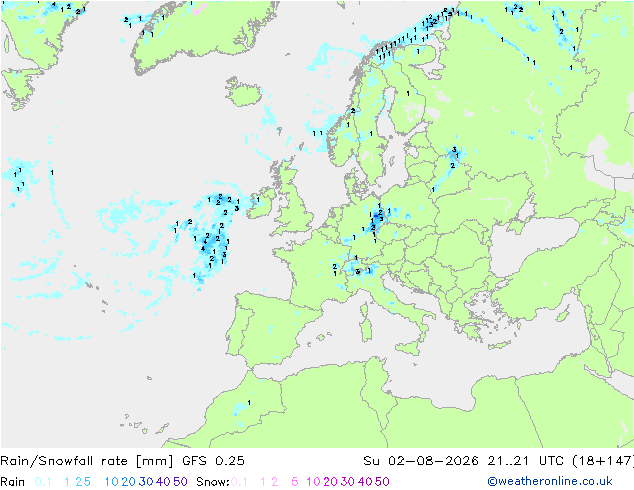Select the 10 value in Snow legend
The height and width of the screenshot is (490, 634).
coord(313,482)
